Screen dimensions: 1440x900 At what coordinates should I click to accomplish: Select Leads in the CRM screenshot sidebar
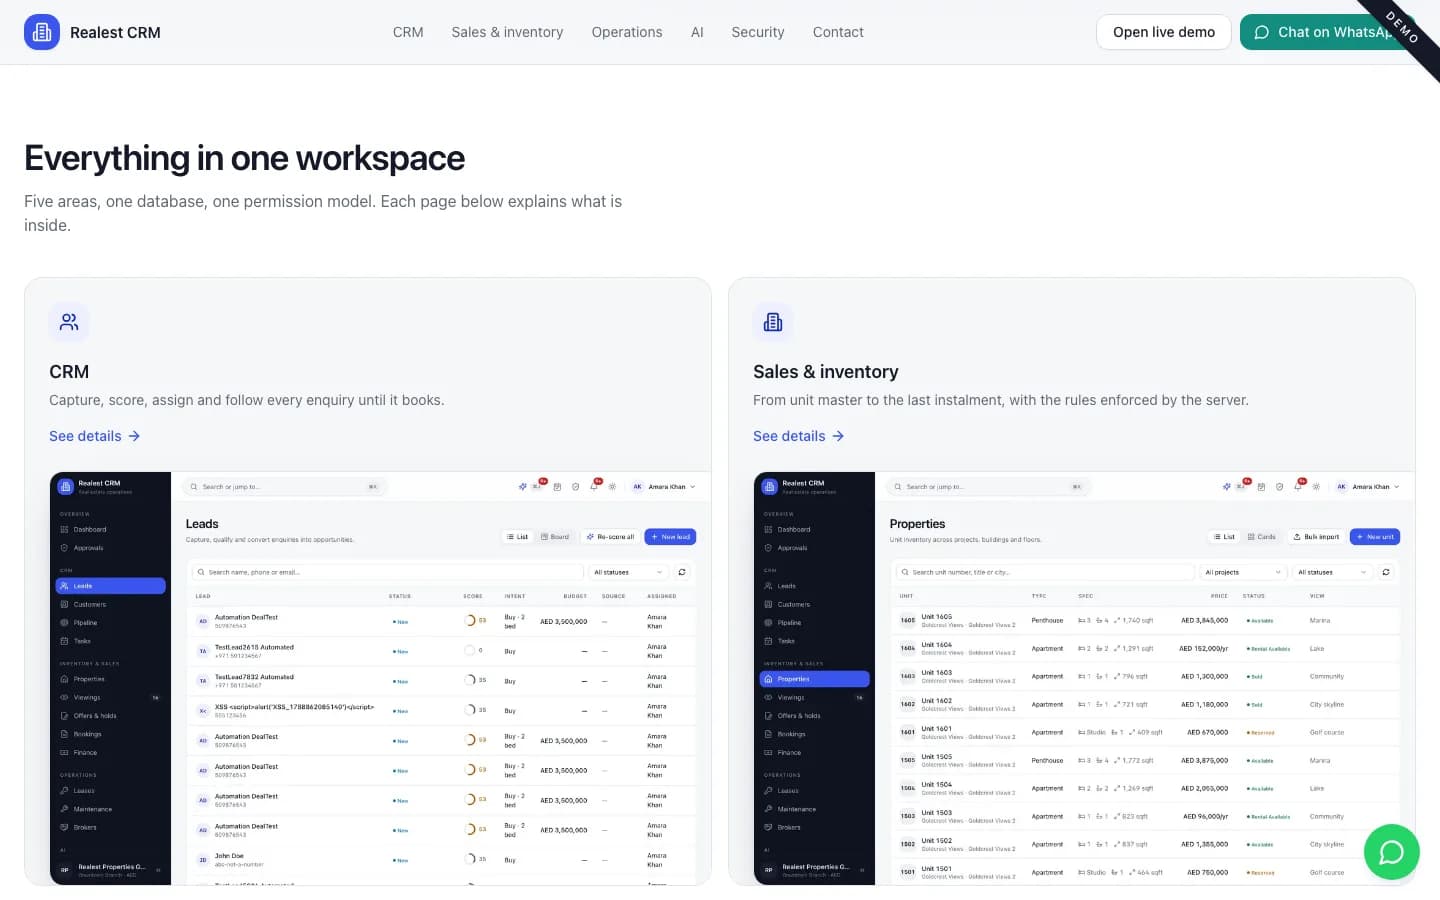point(110,586)
